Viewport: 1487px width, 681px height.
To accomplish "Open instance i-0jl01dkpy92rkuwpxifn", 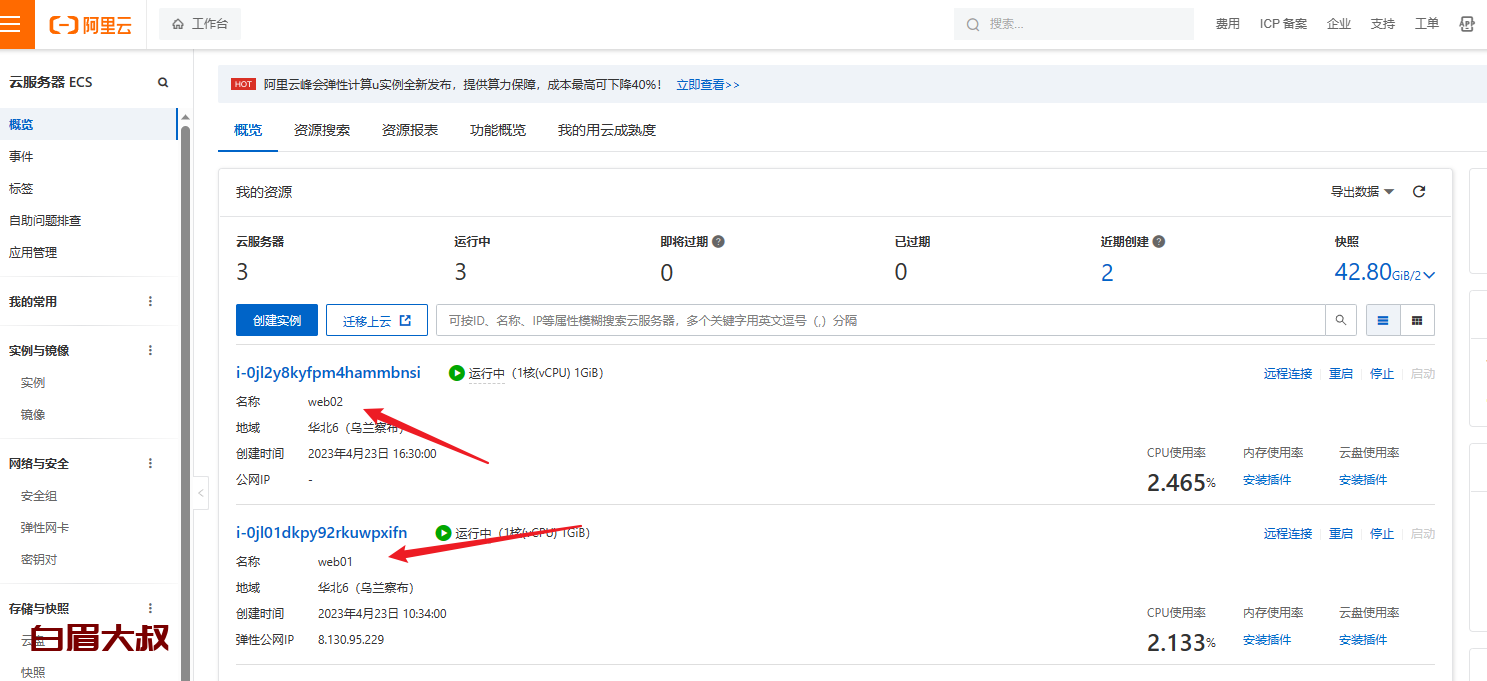I will pos(321,533).
